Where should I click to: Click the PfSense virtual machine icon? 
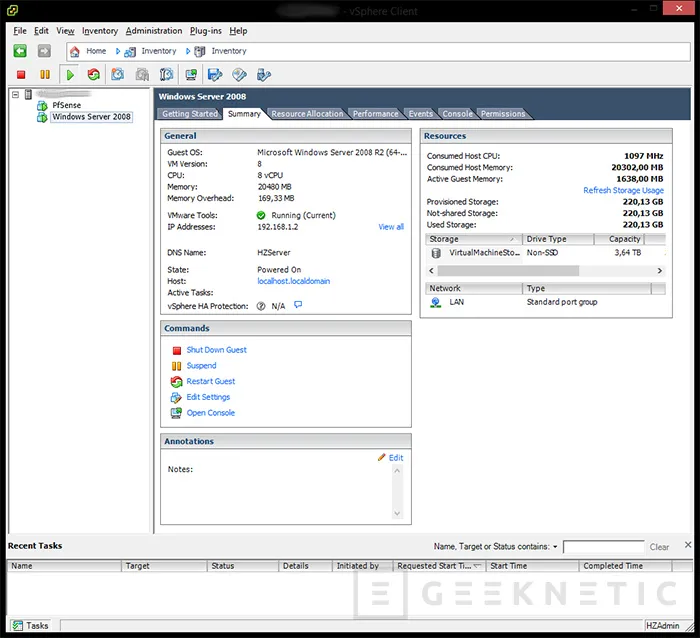pos(42,105)
